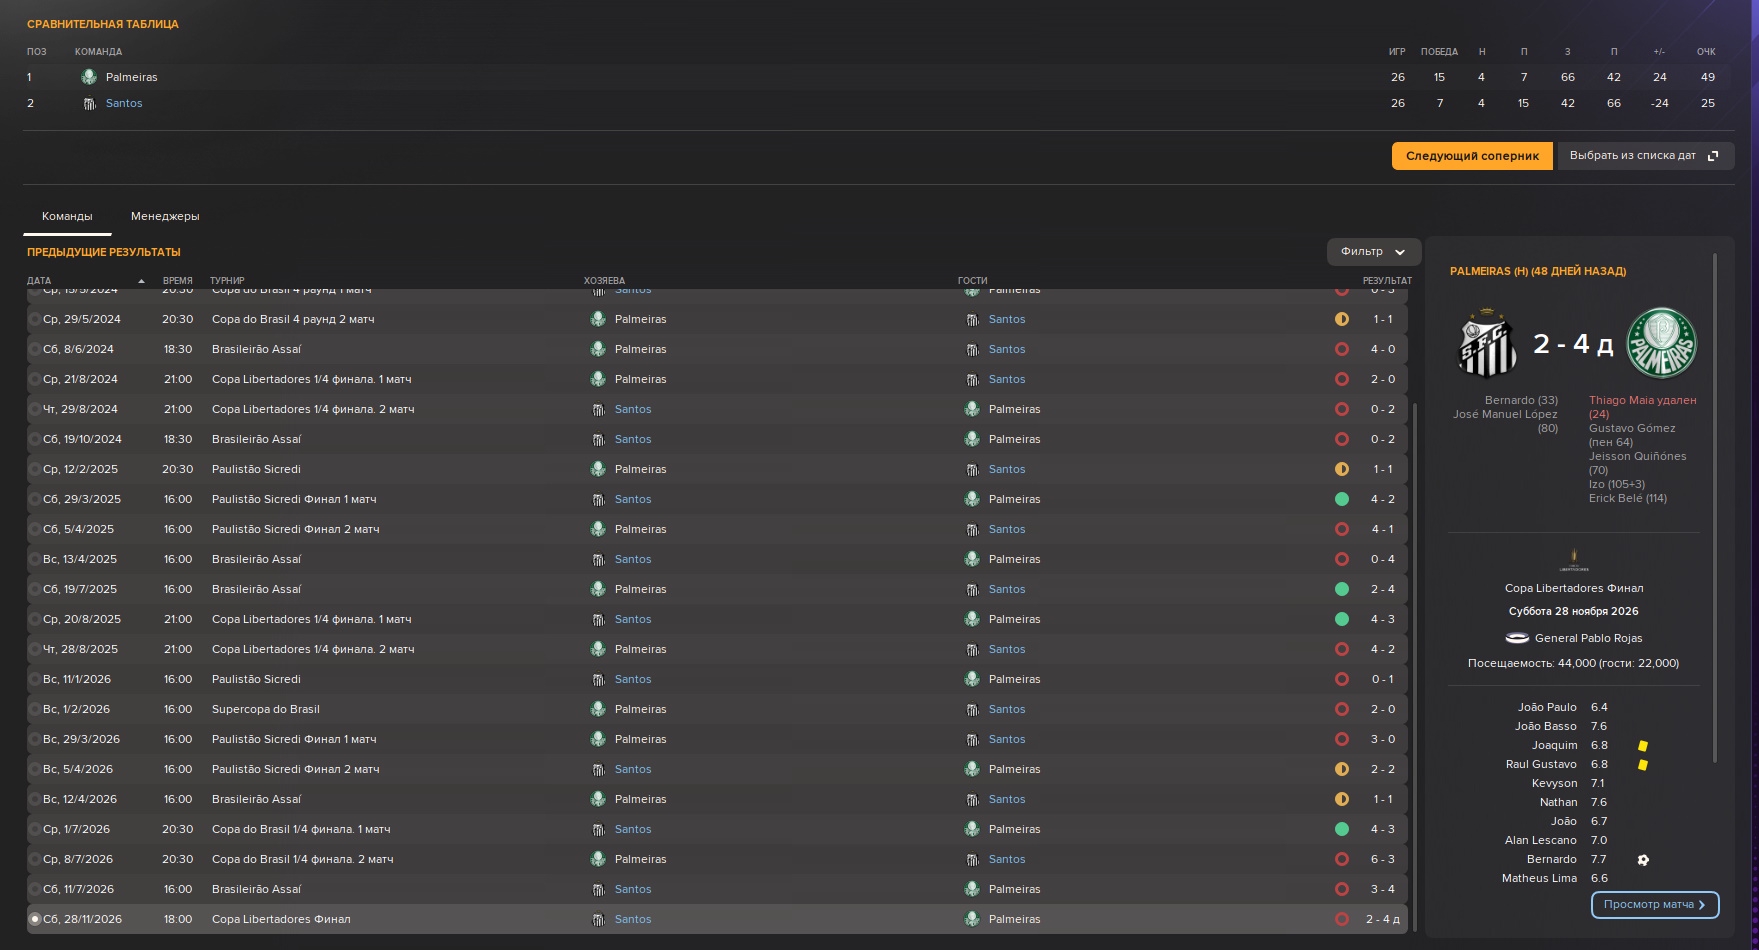Select the radio button for the 12/4/2026 match

pos(35,799)
